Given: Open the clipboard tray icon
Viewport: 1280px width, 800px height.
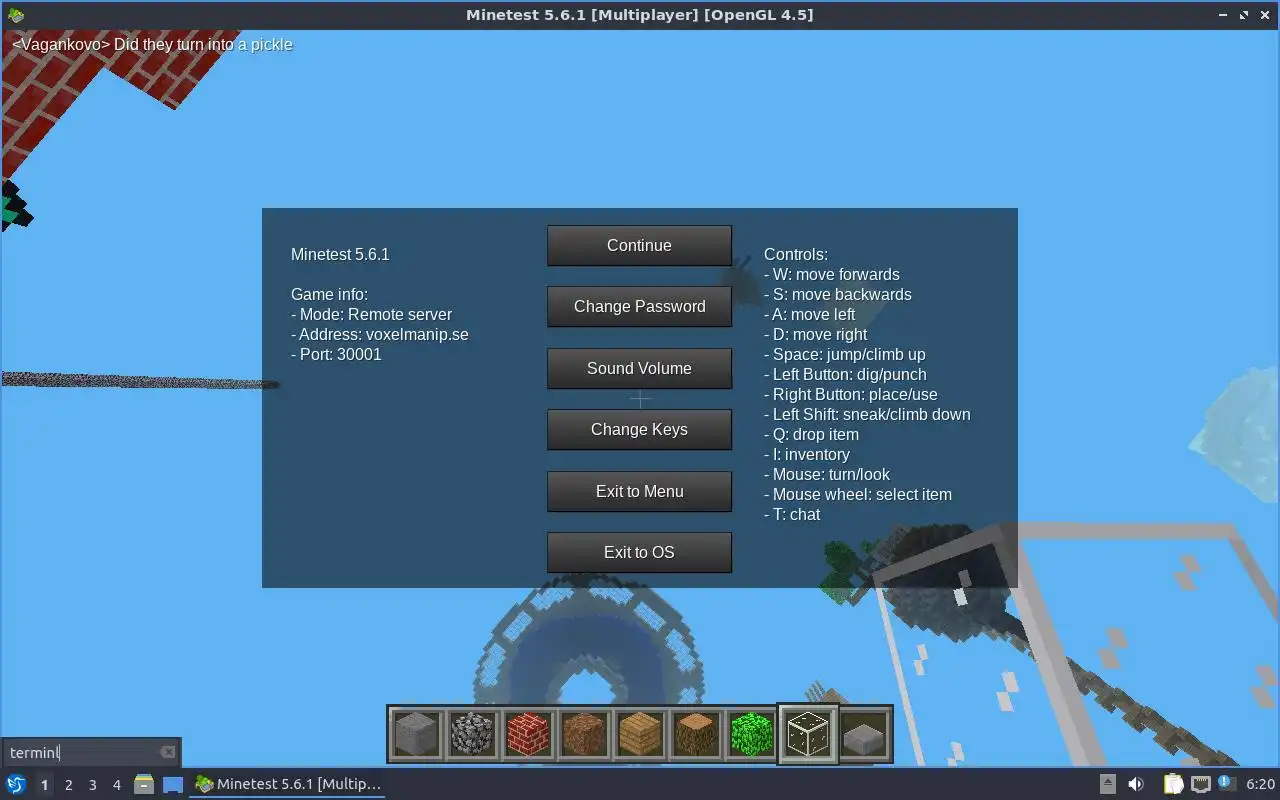Looking at the screenshot, I should coord(1173,784).
